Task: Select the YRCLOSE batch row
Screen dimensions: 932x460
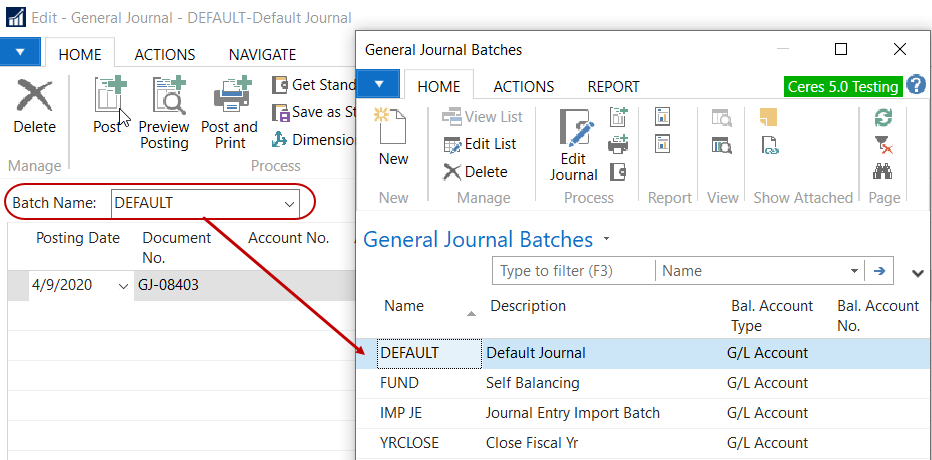Action: coord(408,443)
